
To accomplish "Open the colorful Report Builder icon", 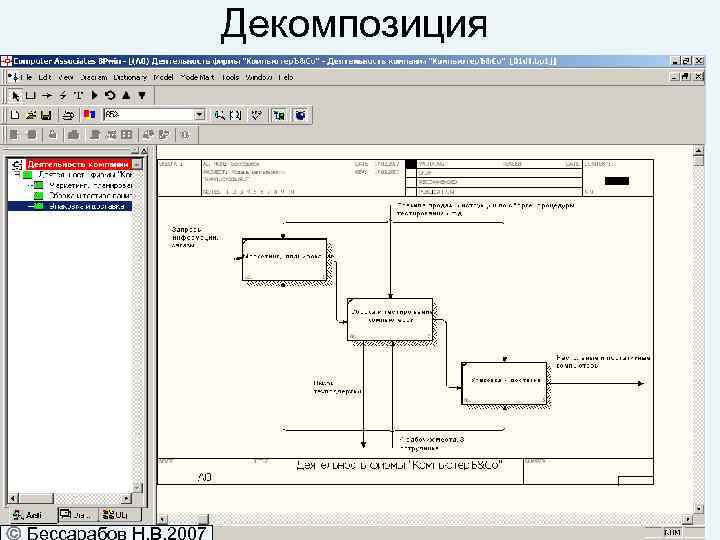I will 89,114.
